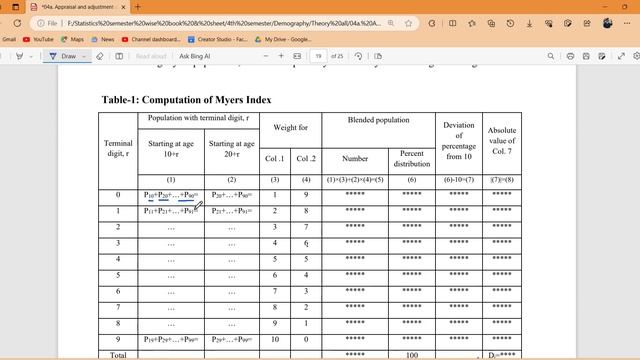The width and height of the screenshot is (640, 360).
Task: Select the Highlight tool in PDF toolbar
Action: 19,56
